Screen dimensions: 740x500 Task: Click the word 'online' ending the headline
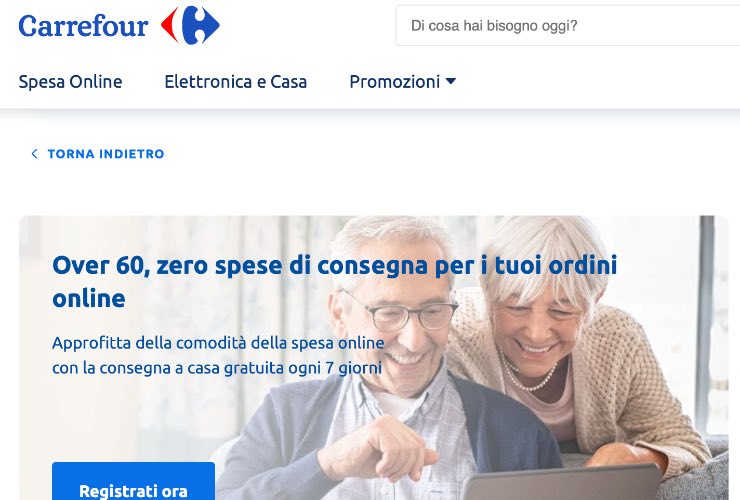coord(89,298)
